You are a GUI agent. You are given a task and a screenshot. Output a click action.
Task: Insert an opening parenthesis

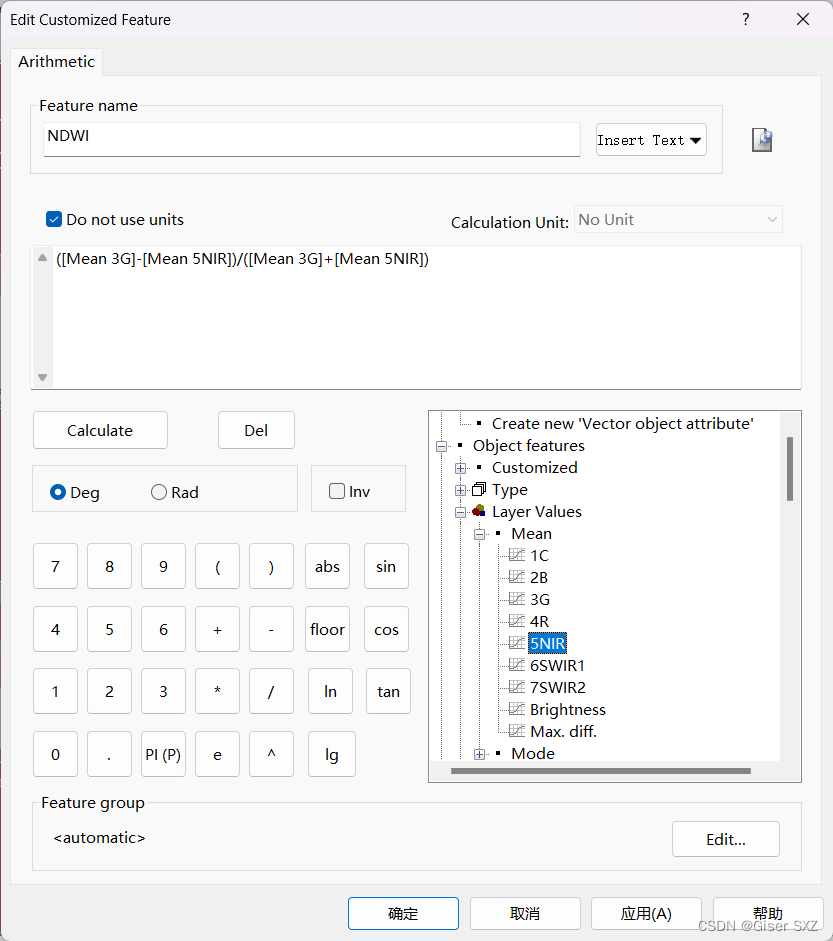[217, 566]
